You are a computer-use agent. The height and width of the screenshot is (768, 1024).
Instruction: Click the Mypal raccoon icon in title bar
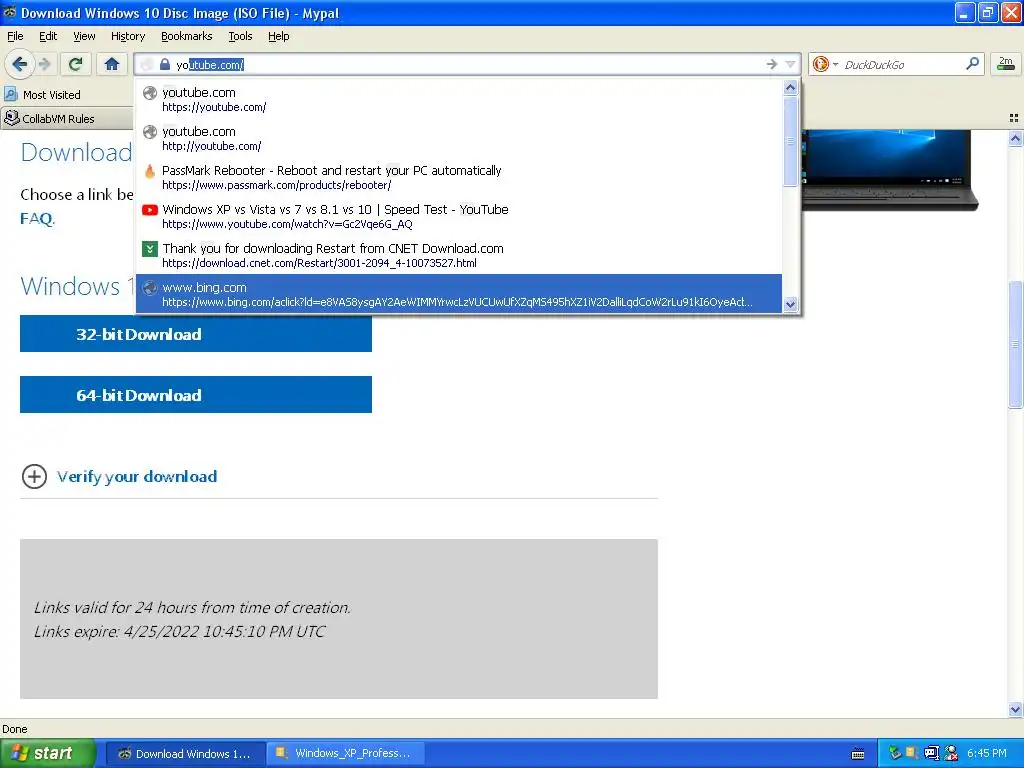point(10,12)
